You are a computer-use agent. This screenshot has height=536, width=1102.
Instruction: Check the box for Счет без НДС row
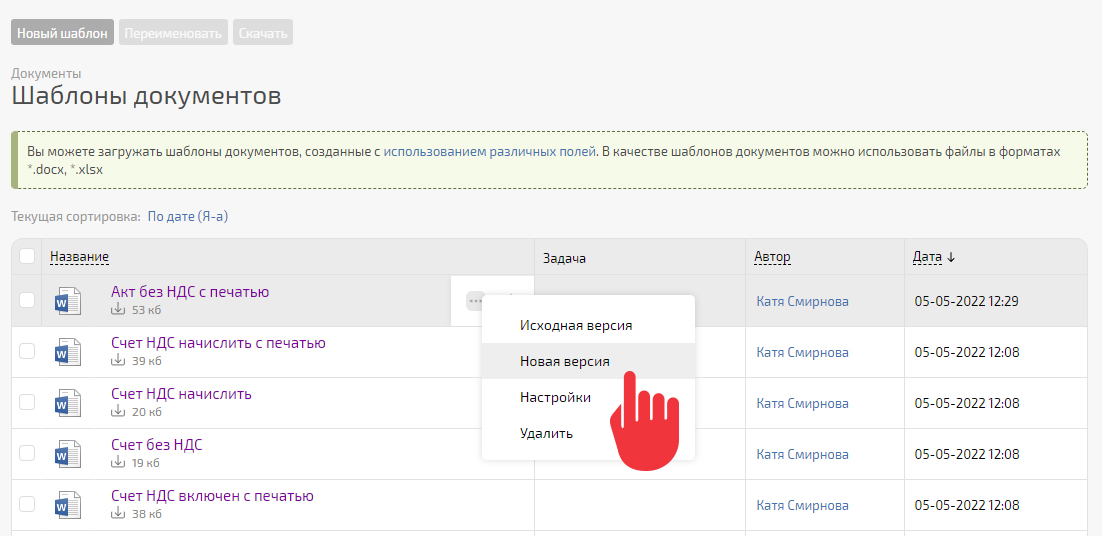pos(27,453)
